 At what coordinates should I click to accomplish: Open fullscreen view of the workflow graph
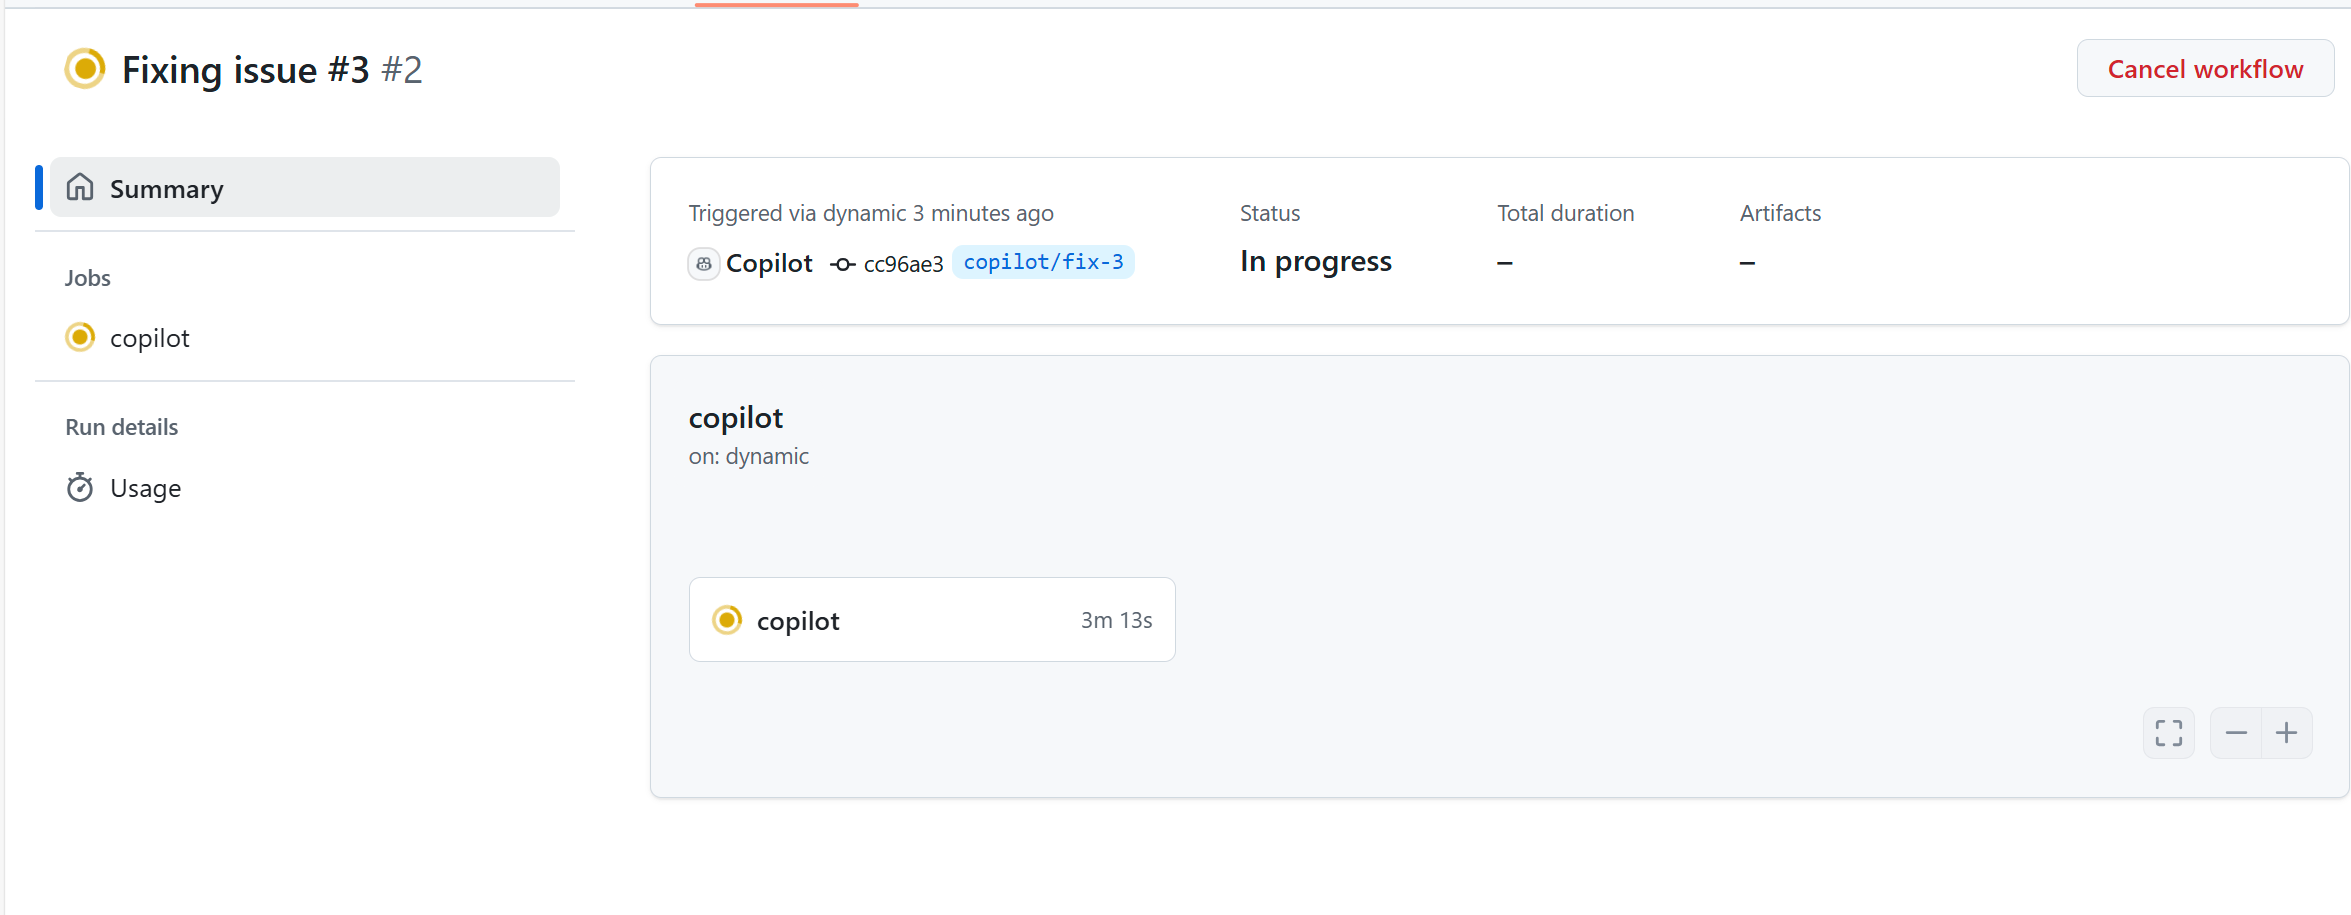click(2168, 732)
